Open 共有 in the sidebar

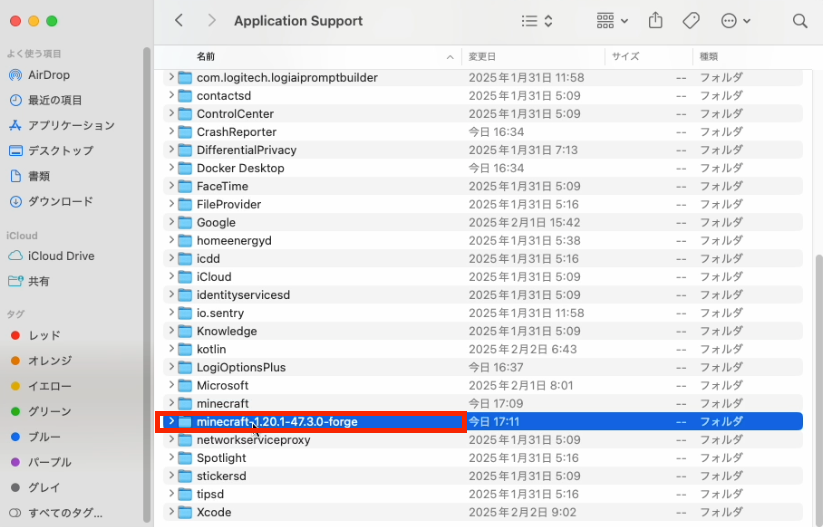pos(29,281)
